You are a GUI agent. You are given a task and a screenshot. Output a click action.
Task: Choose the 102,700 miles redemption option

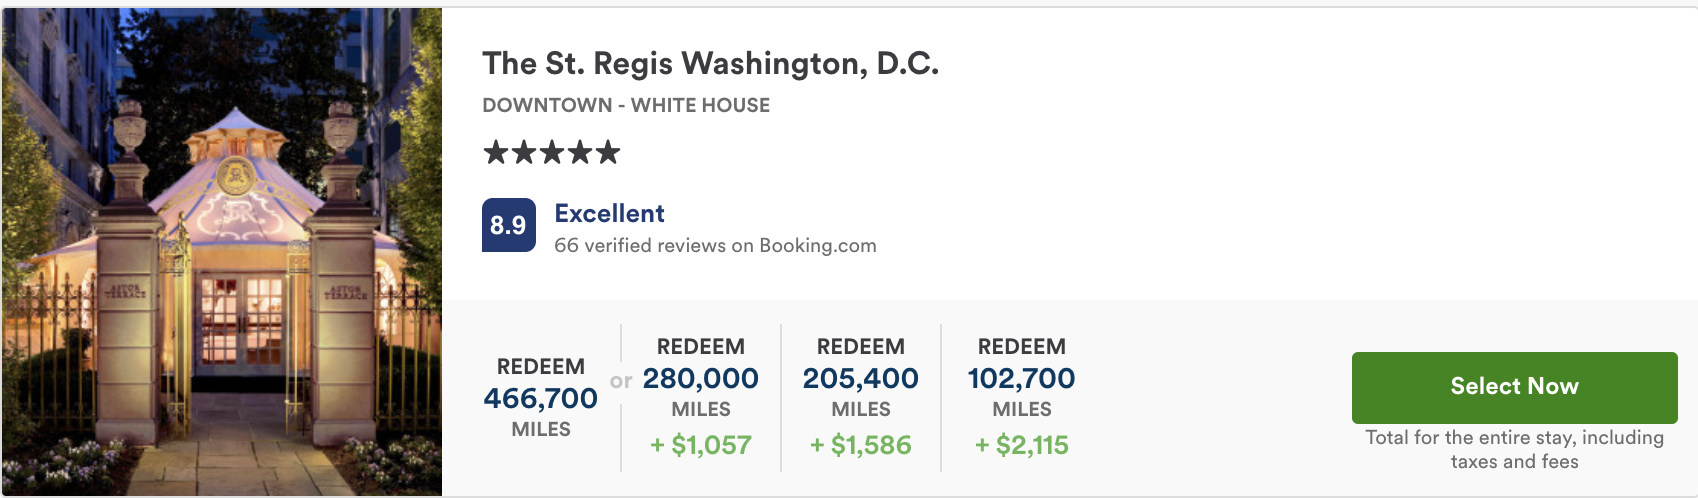[x=1022, y=378]
